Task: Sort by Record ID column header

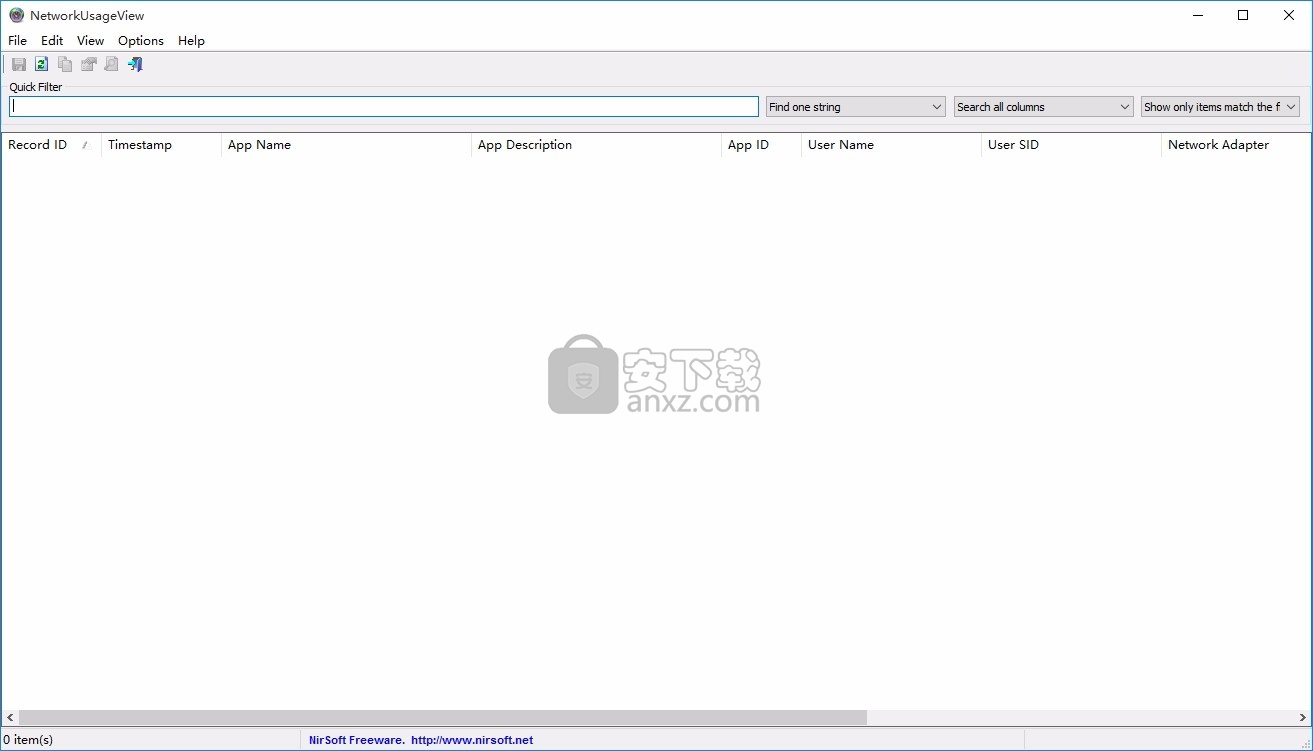Action: click(51, 145)
